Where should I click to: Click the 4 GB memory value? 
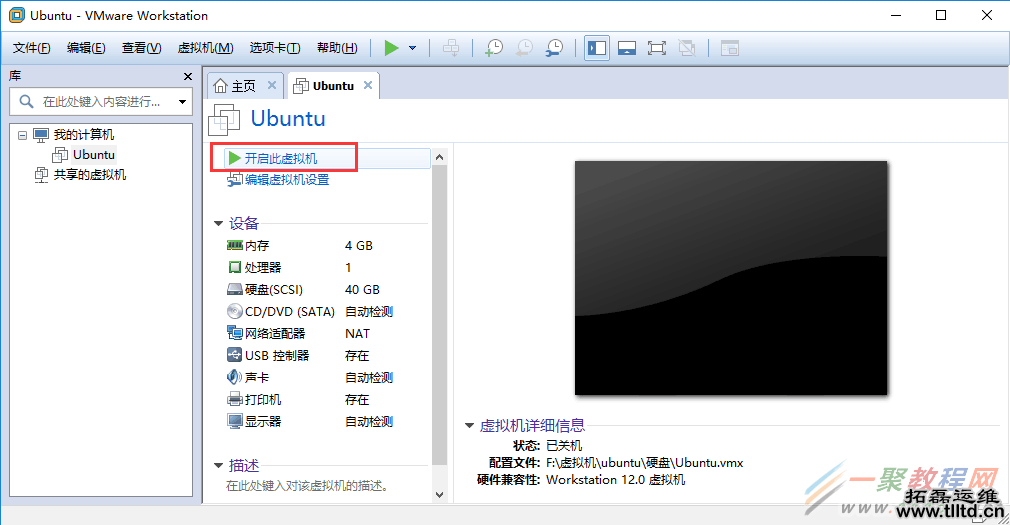359,245
